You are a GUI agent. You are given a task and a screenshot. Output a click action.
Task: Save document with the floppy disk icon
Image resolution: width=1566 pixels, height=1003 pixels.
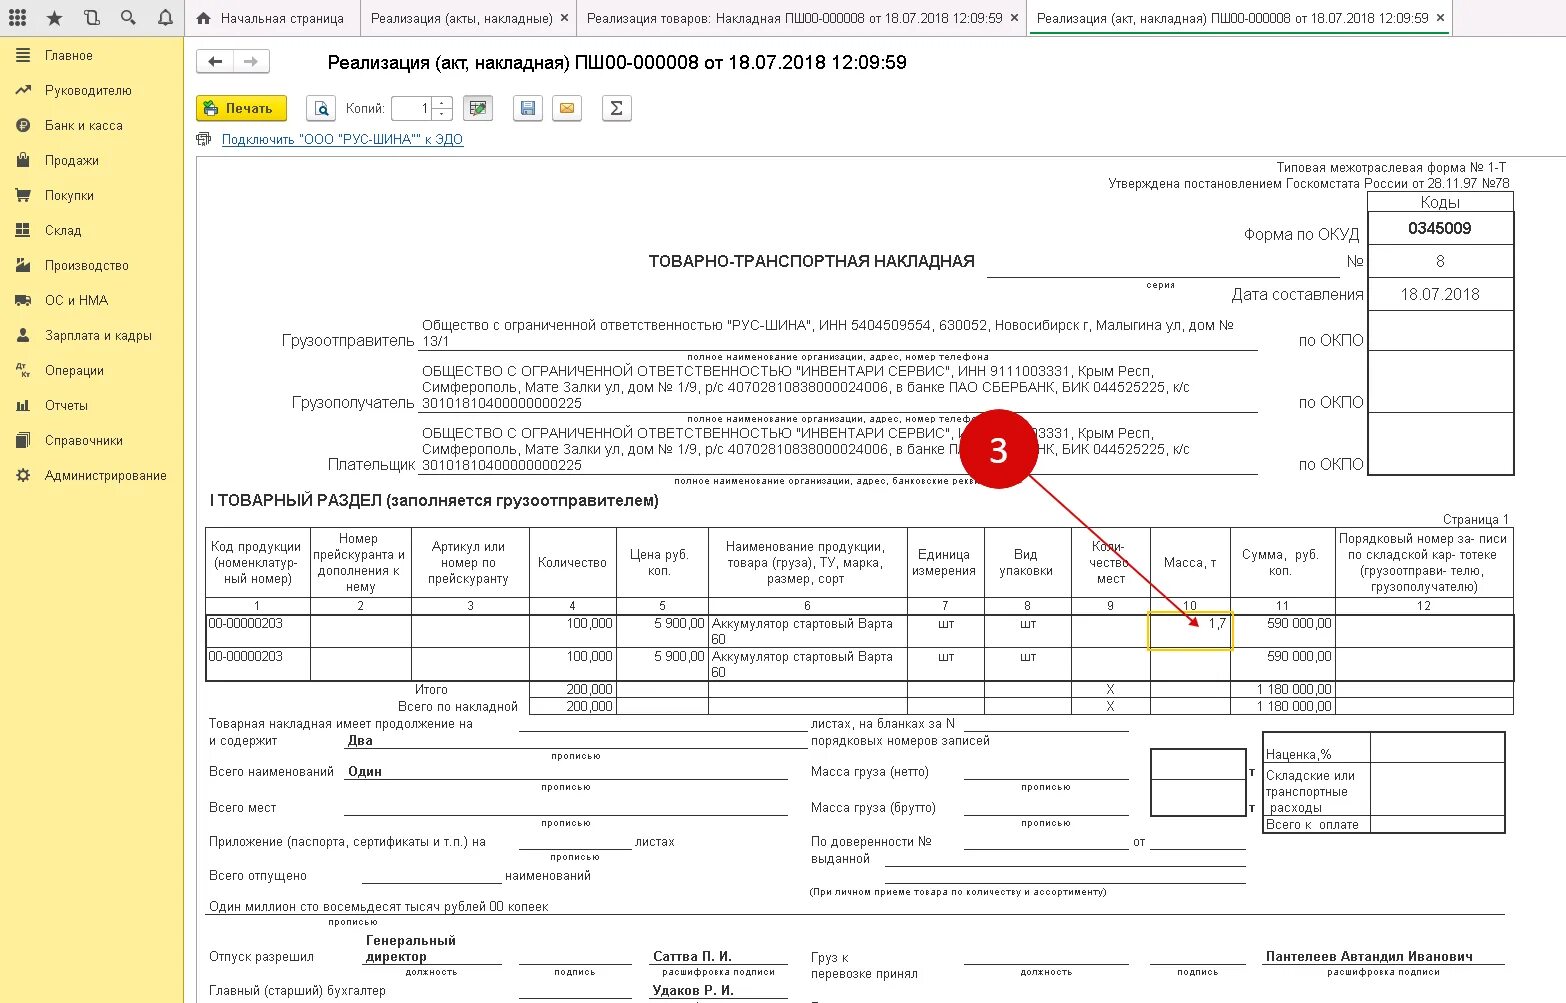[528, 108]
